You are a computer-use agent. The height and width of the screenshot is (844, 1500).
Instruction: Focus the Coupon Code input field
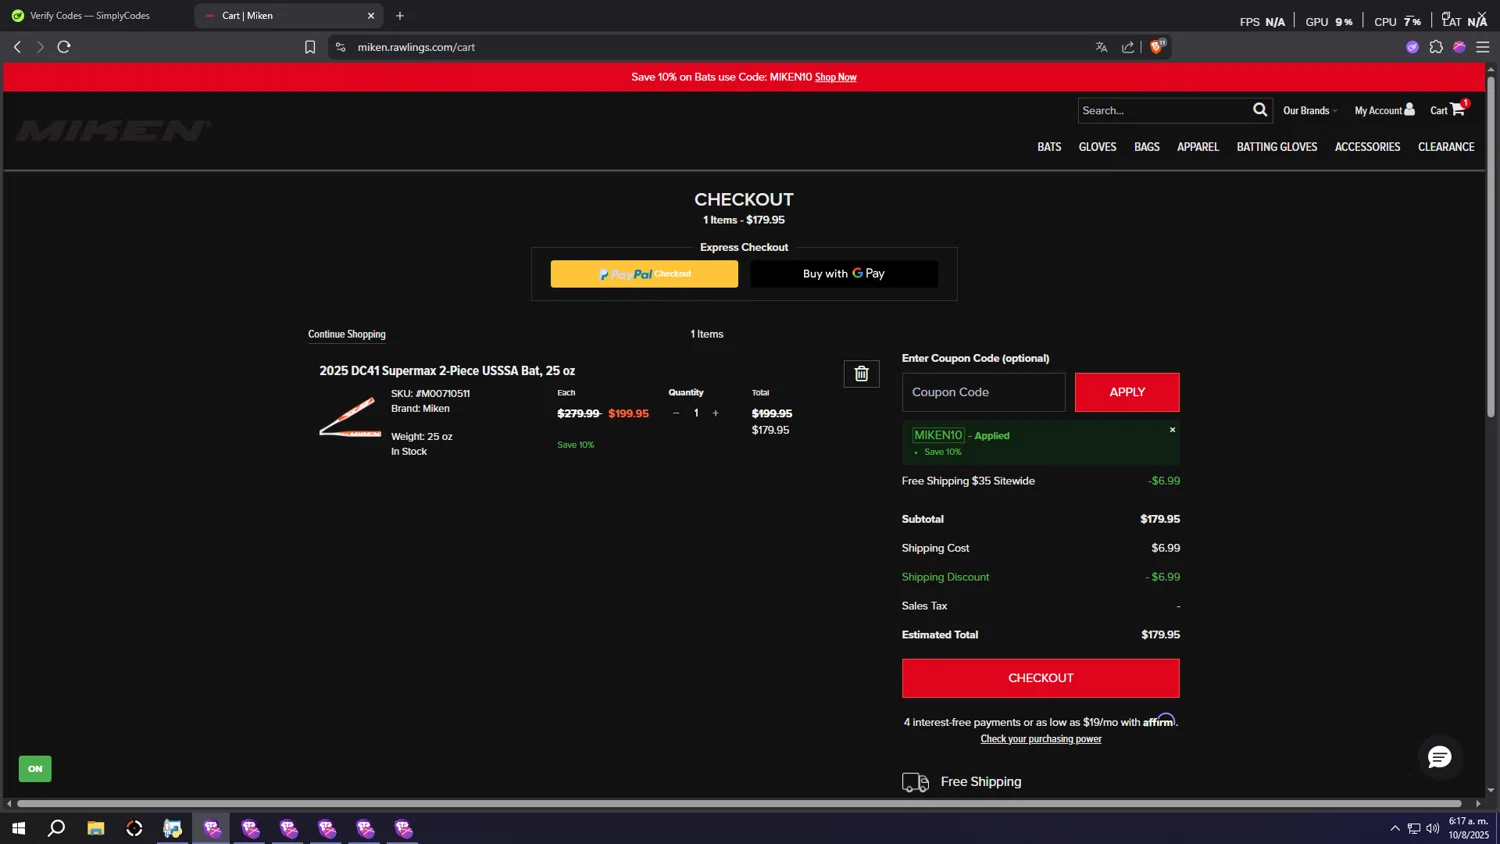[x=983, y=392]
